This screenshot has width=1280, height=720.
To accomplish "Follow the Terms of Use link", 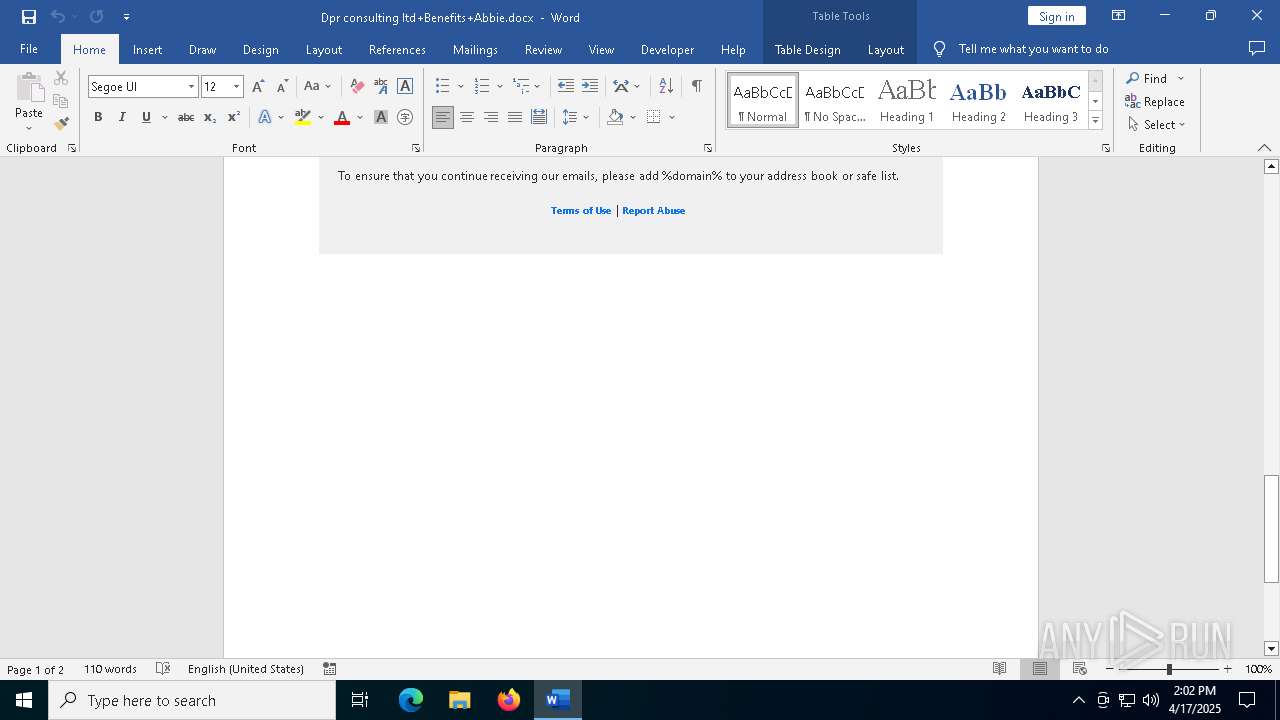I will tap(581, 210).
